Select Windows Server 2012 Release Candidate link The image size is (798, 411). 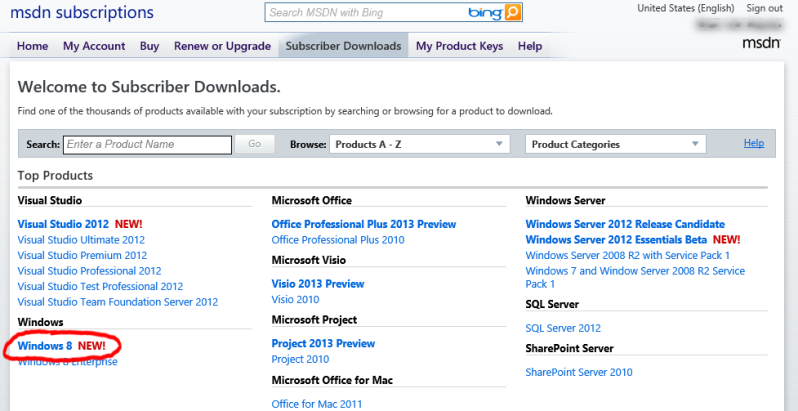click(x=624, y=224)
